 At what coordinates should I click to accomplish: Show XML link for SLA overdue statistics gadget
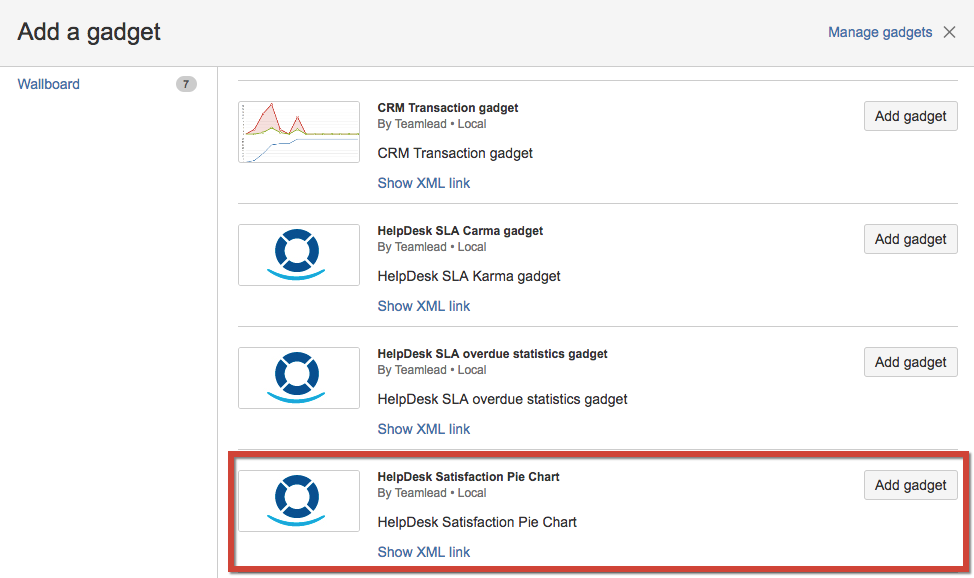(x=423, y=429)
